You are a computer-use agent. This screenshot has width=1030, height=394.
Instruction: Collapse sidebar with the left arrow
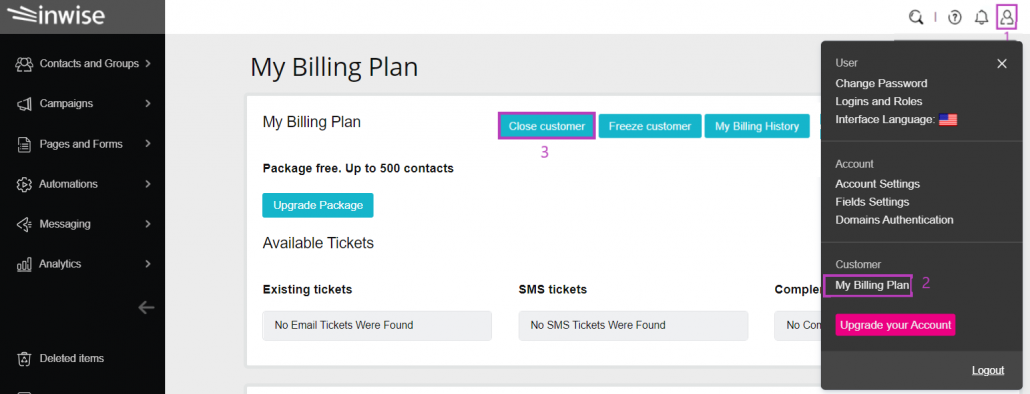click(x=146, y=307)
